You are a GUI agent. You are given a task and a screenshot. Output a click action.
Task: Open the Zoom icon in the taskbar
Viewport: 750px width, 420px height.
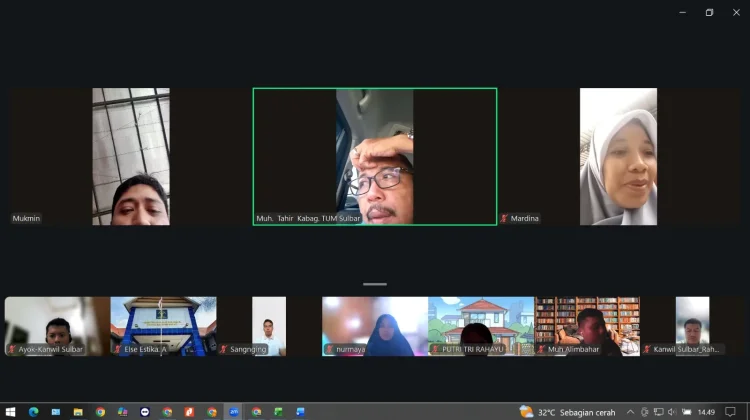234,412
